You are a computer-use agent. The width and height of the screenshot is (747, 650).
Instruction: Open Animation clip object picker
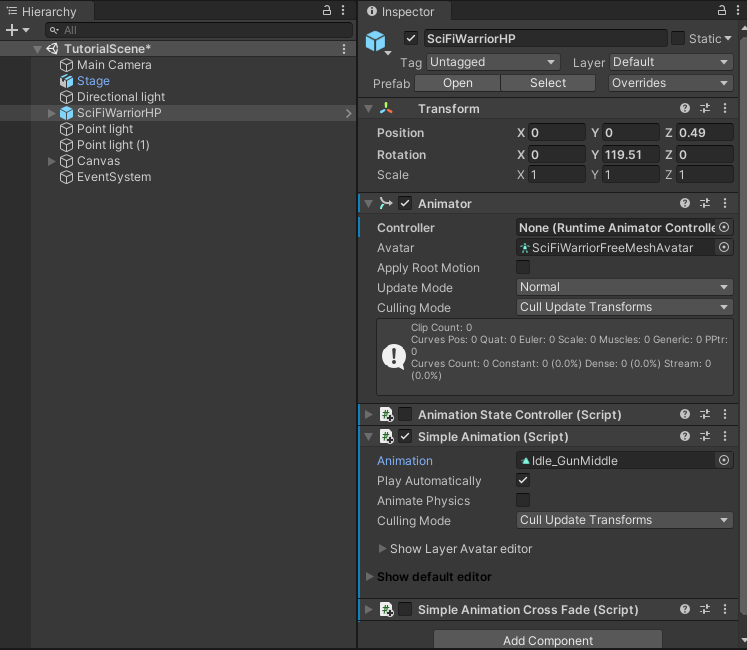pyautogui.click(x=724, y=461)
